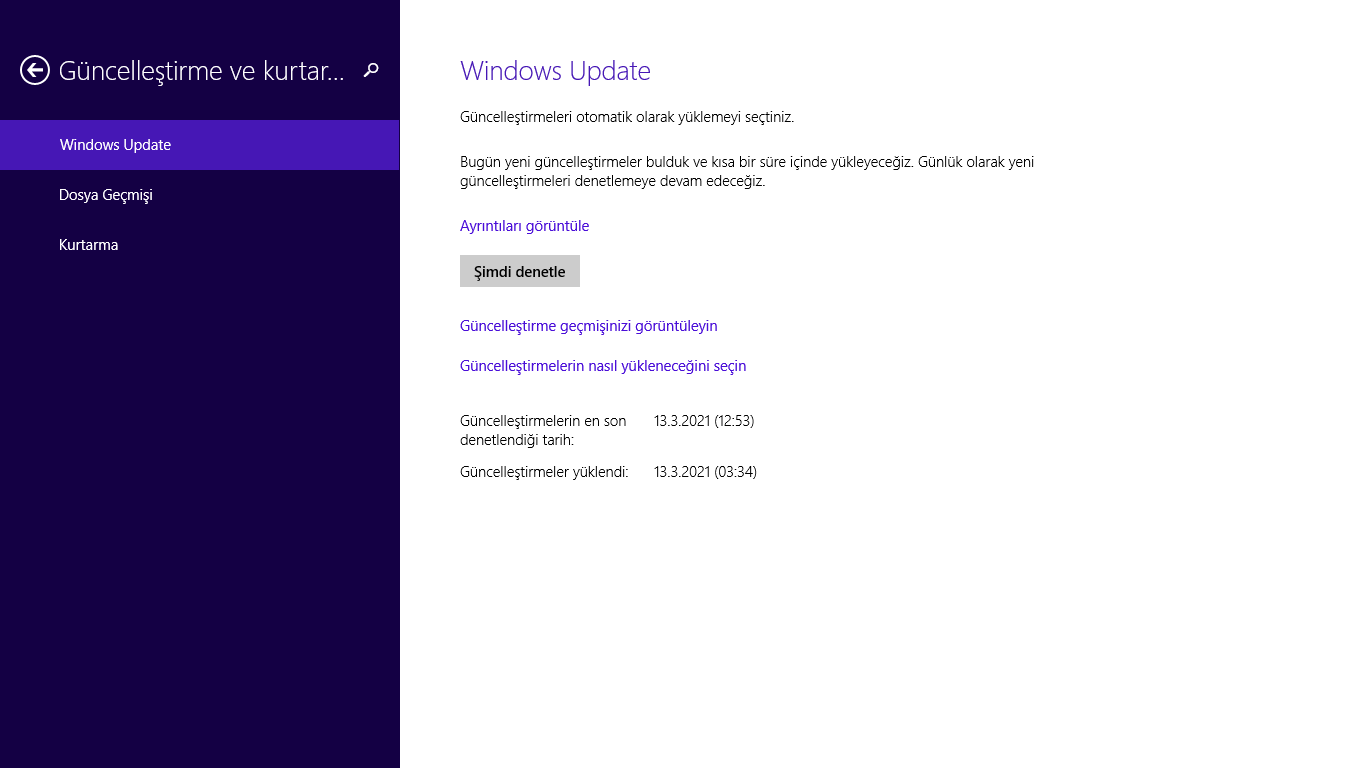Click the Windows Update page heading
1366x768 pixels.
pyautogui.click(x=555, y=71)
